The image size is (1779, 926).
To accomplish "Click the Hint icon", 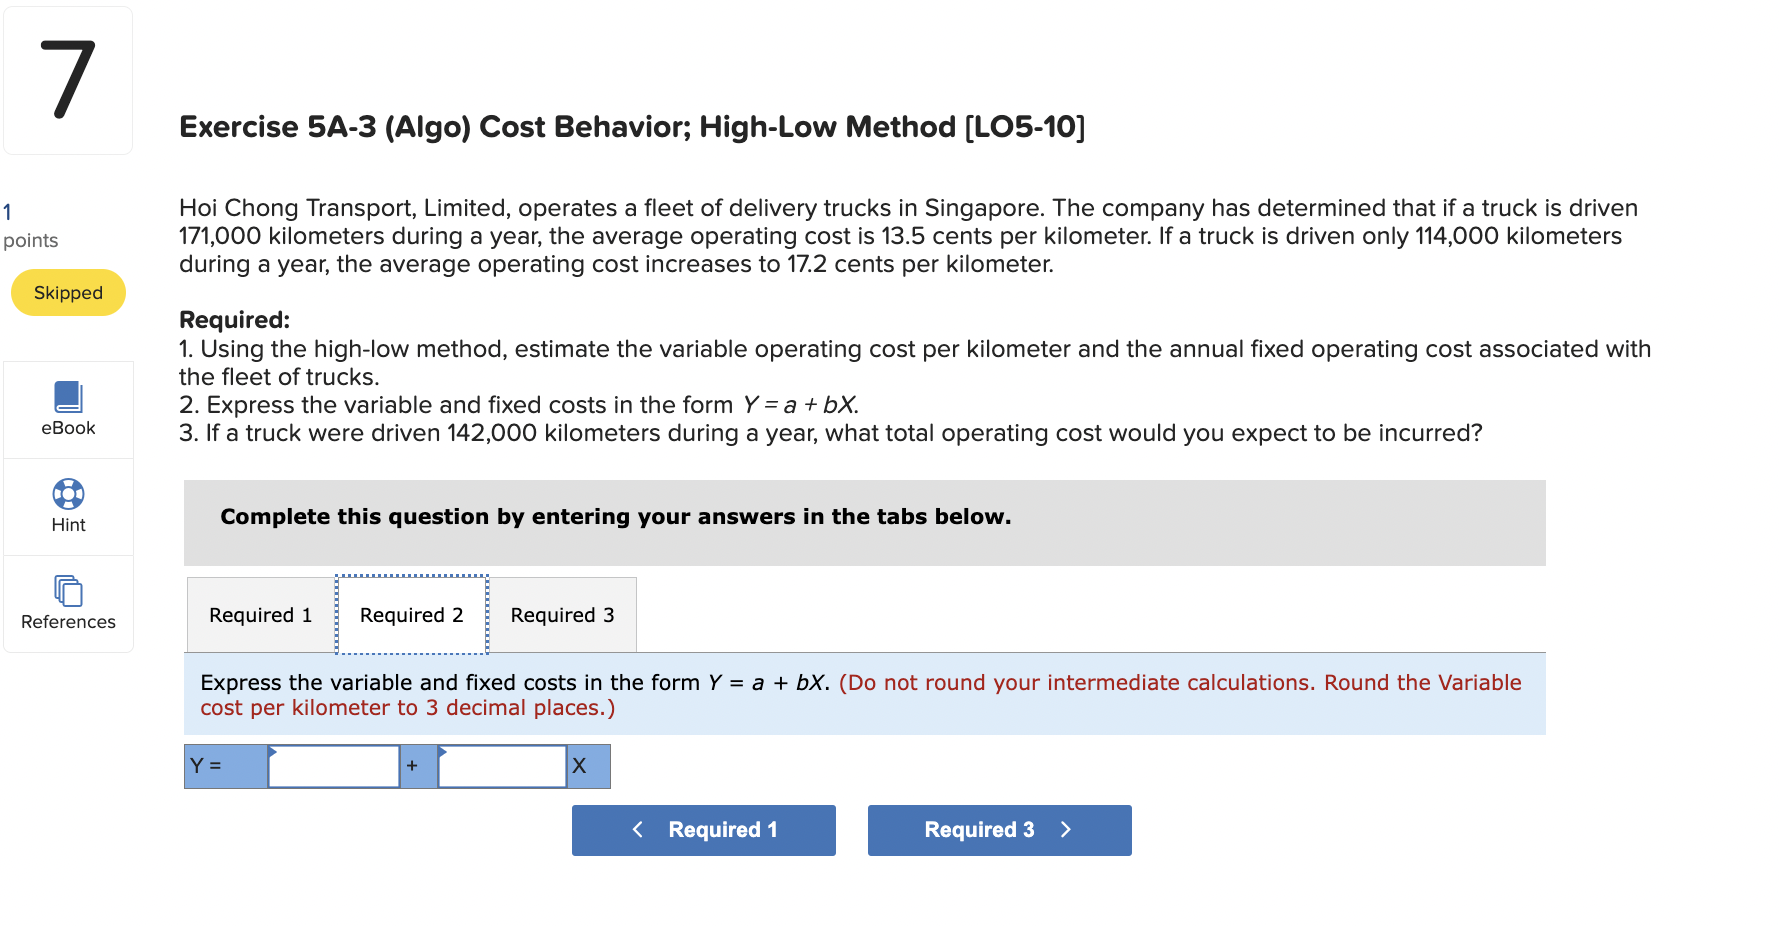I will [67, 507].
